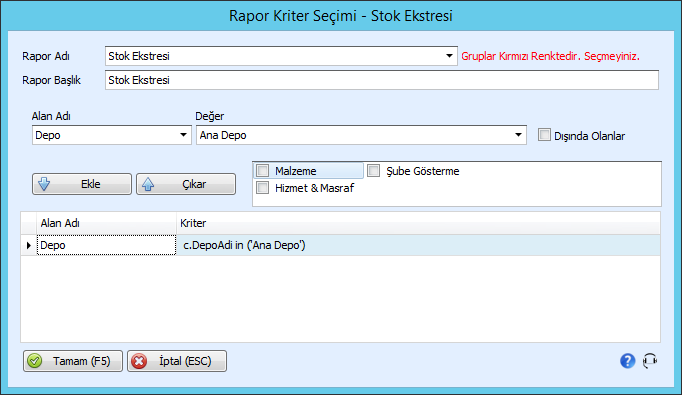Image resolution: width=682 pixels, height=395 pixels.
Task: Click the Ekle add button
Action: pyautogui.click(x=82, y=184)
